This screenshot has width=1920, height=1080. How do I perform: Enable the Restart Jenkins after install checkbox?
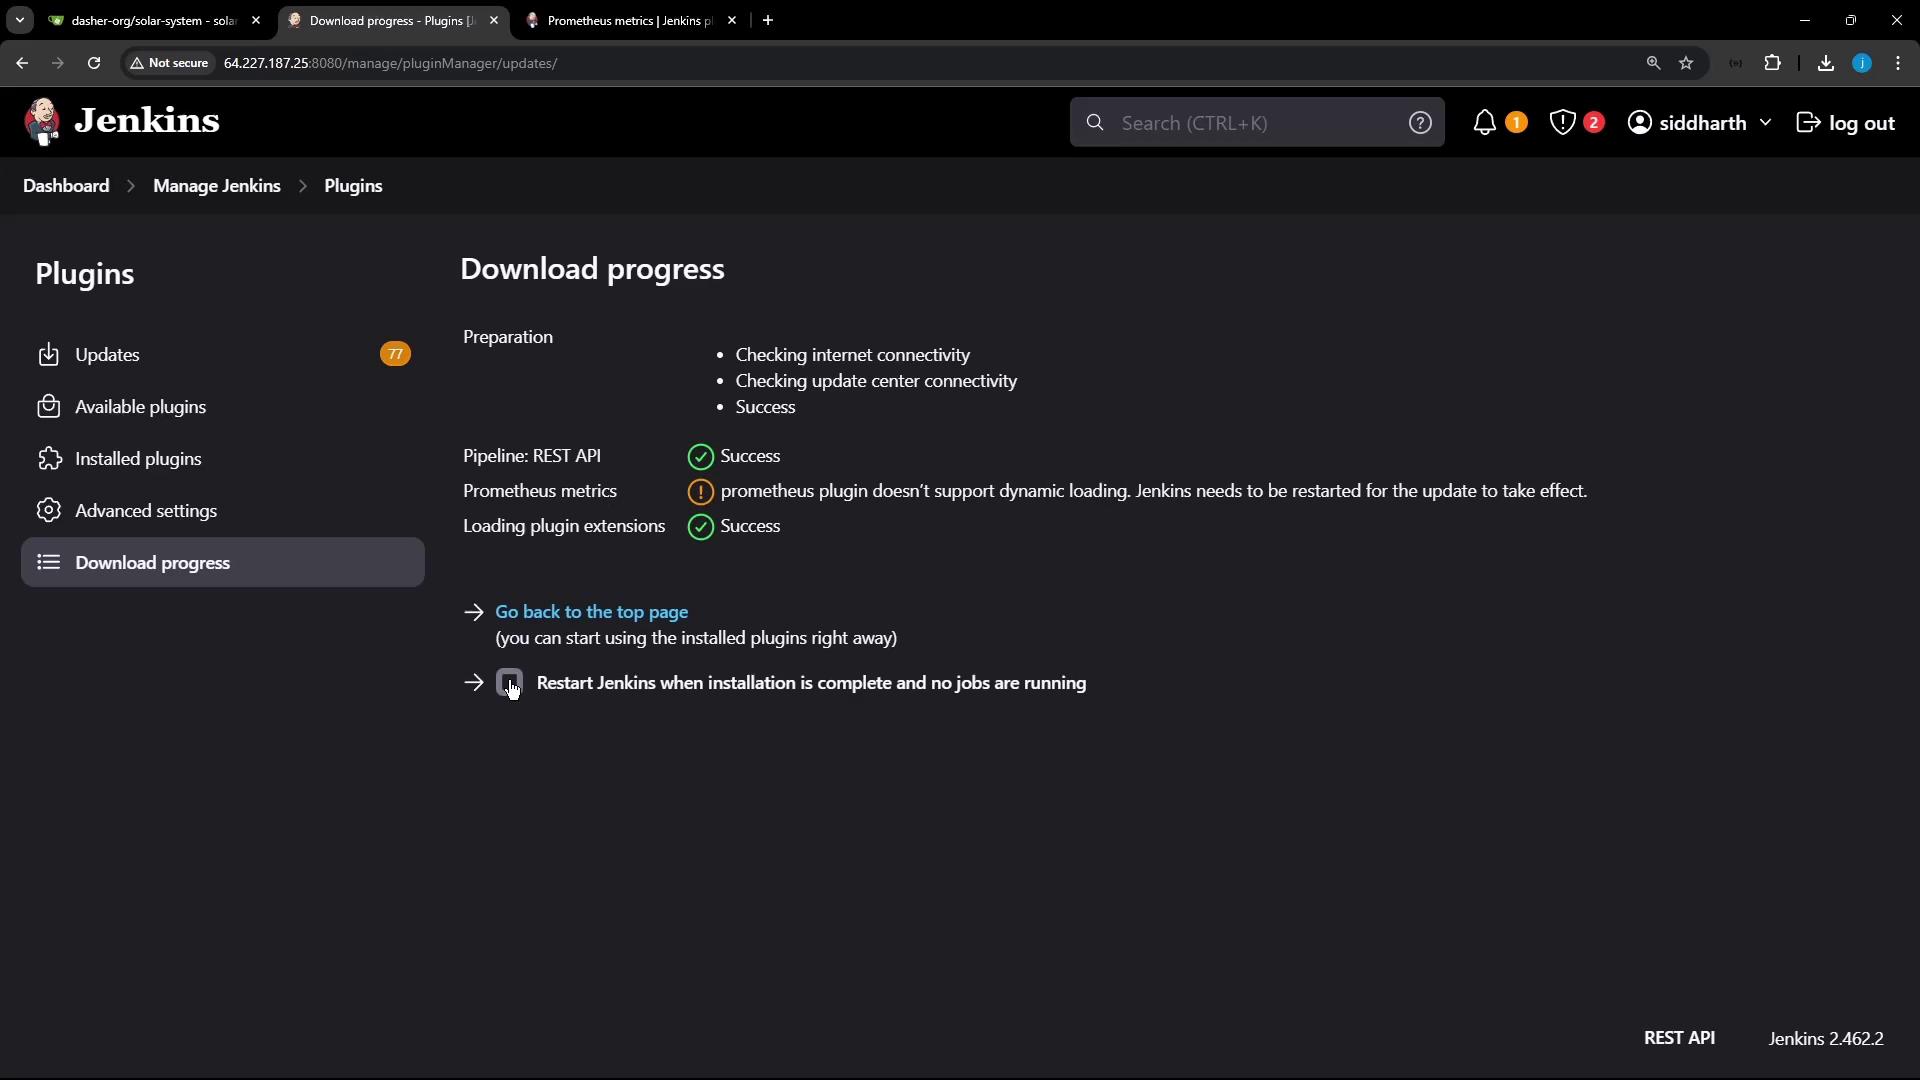click(x=509, y=683)
